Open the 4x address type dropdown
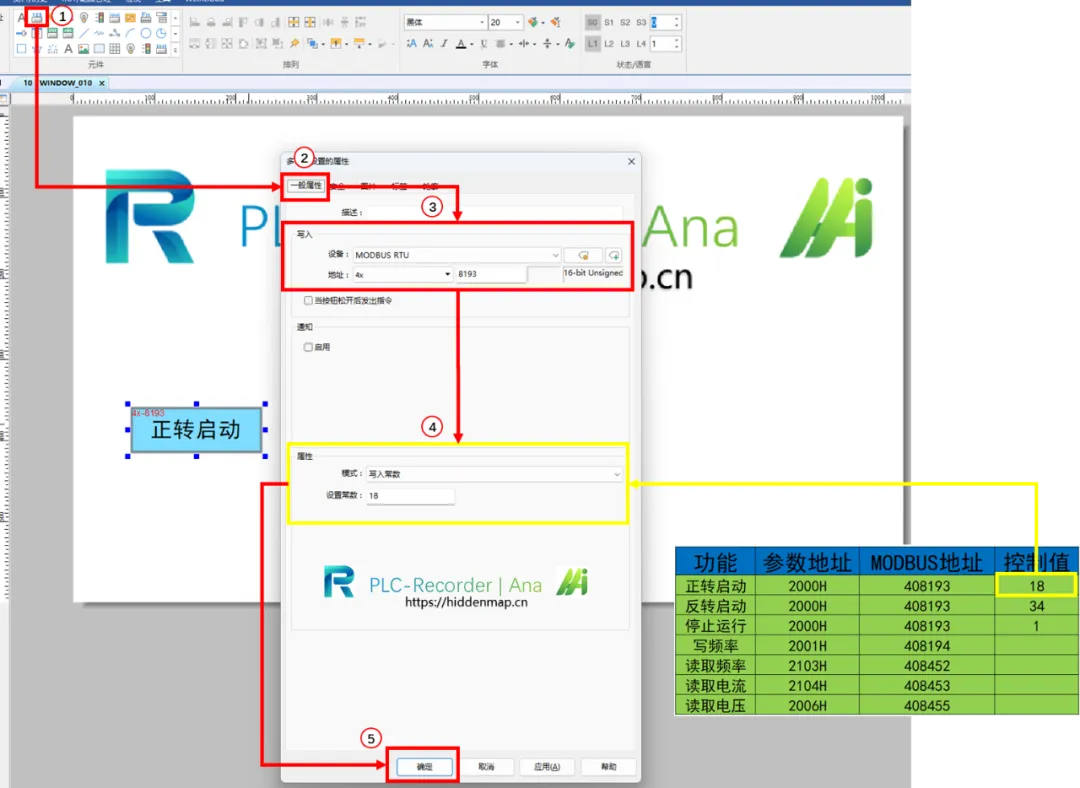The image size is (1080, 788). click(448, 274)
